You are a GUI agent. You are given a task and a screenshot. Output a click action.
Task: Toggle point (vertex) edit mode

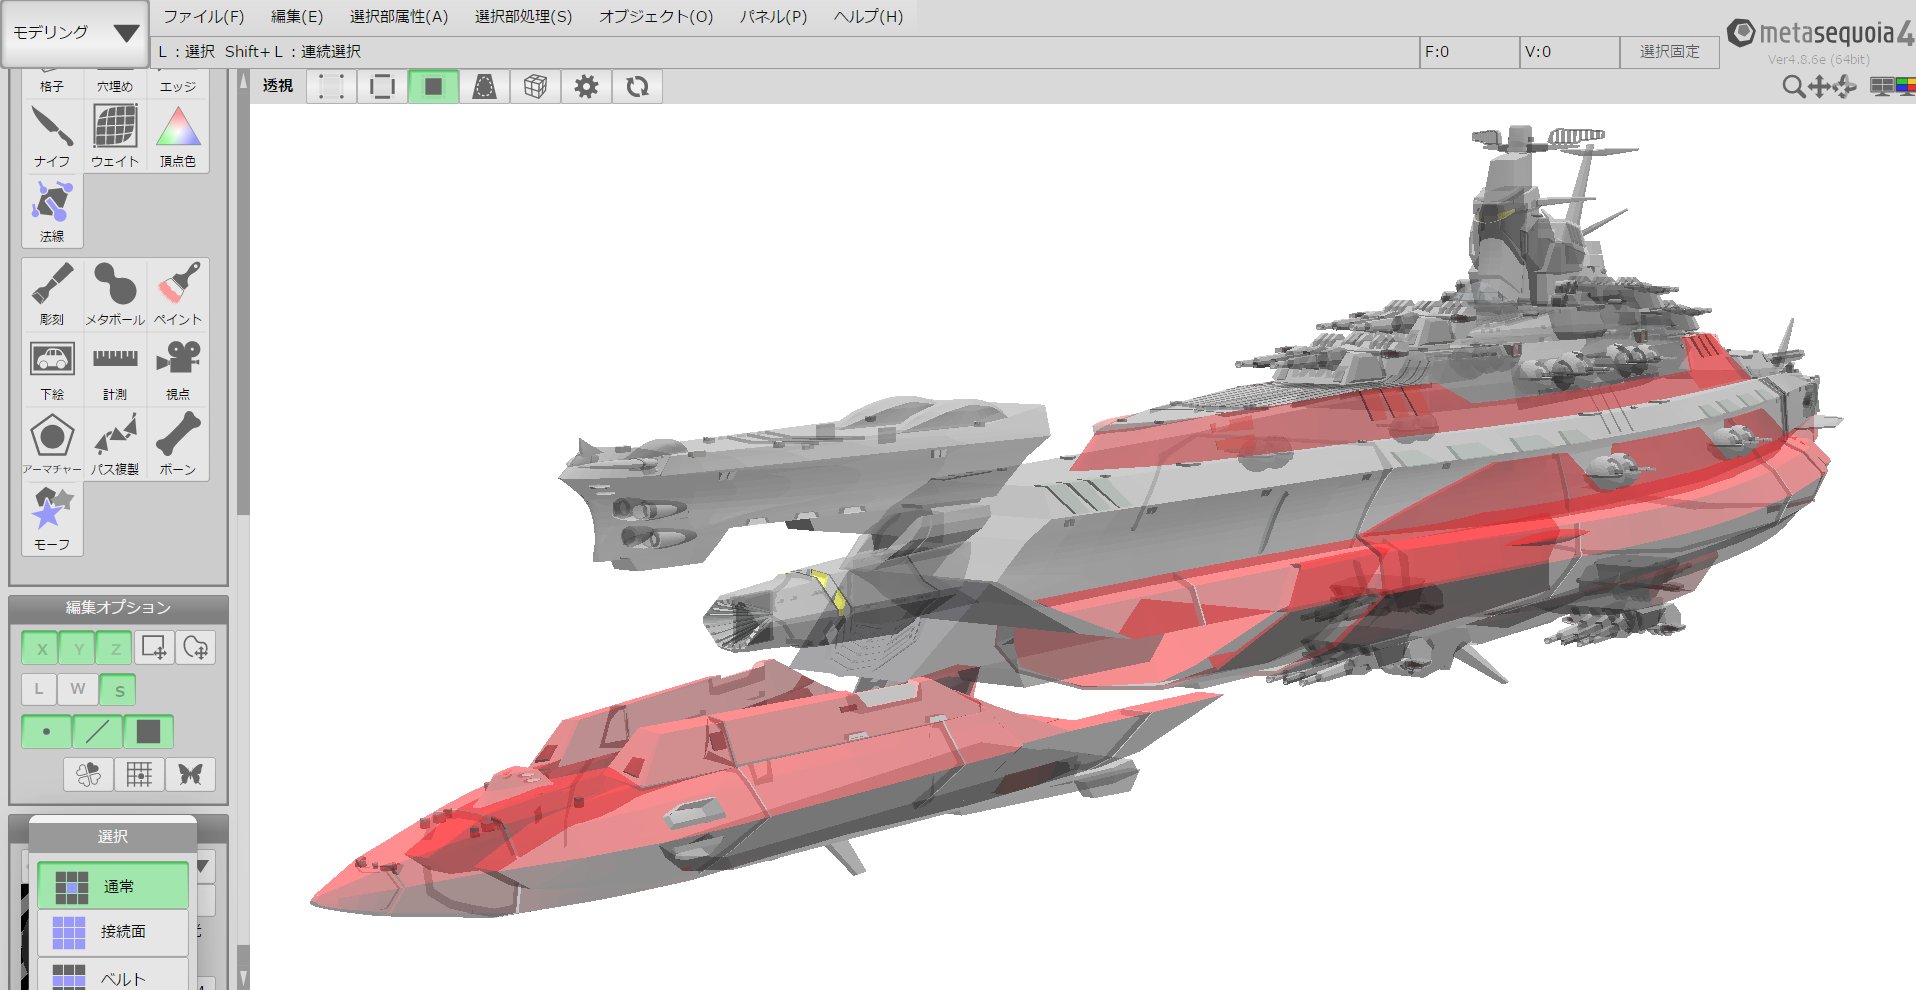[46, 732]
